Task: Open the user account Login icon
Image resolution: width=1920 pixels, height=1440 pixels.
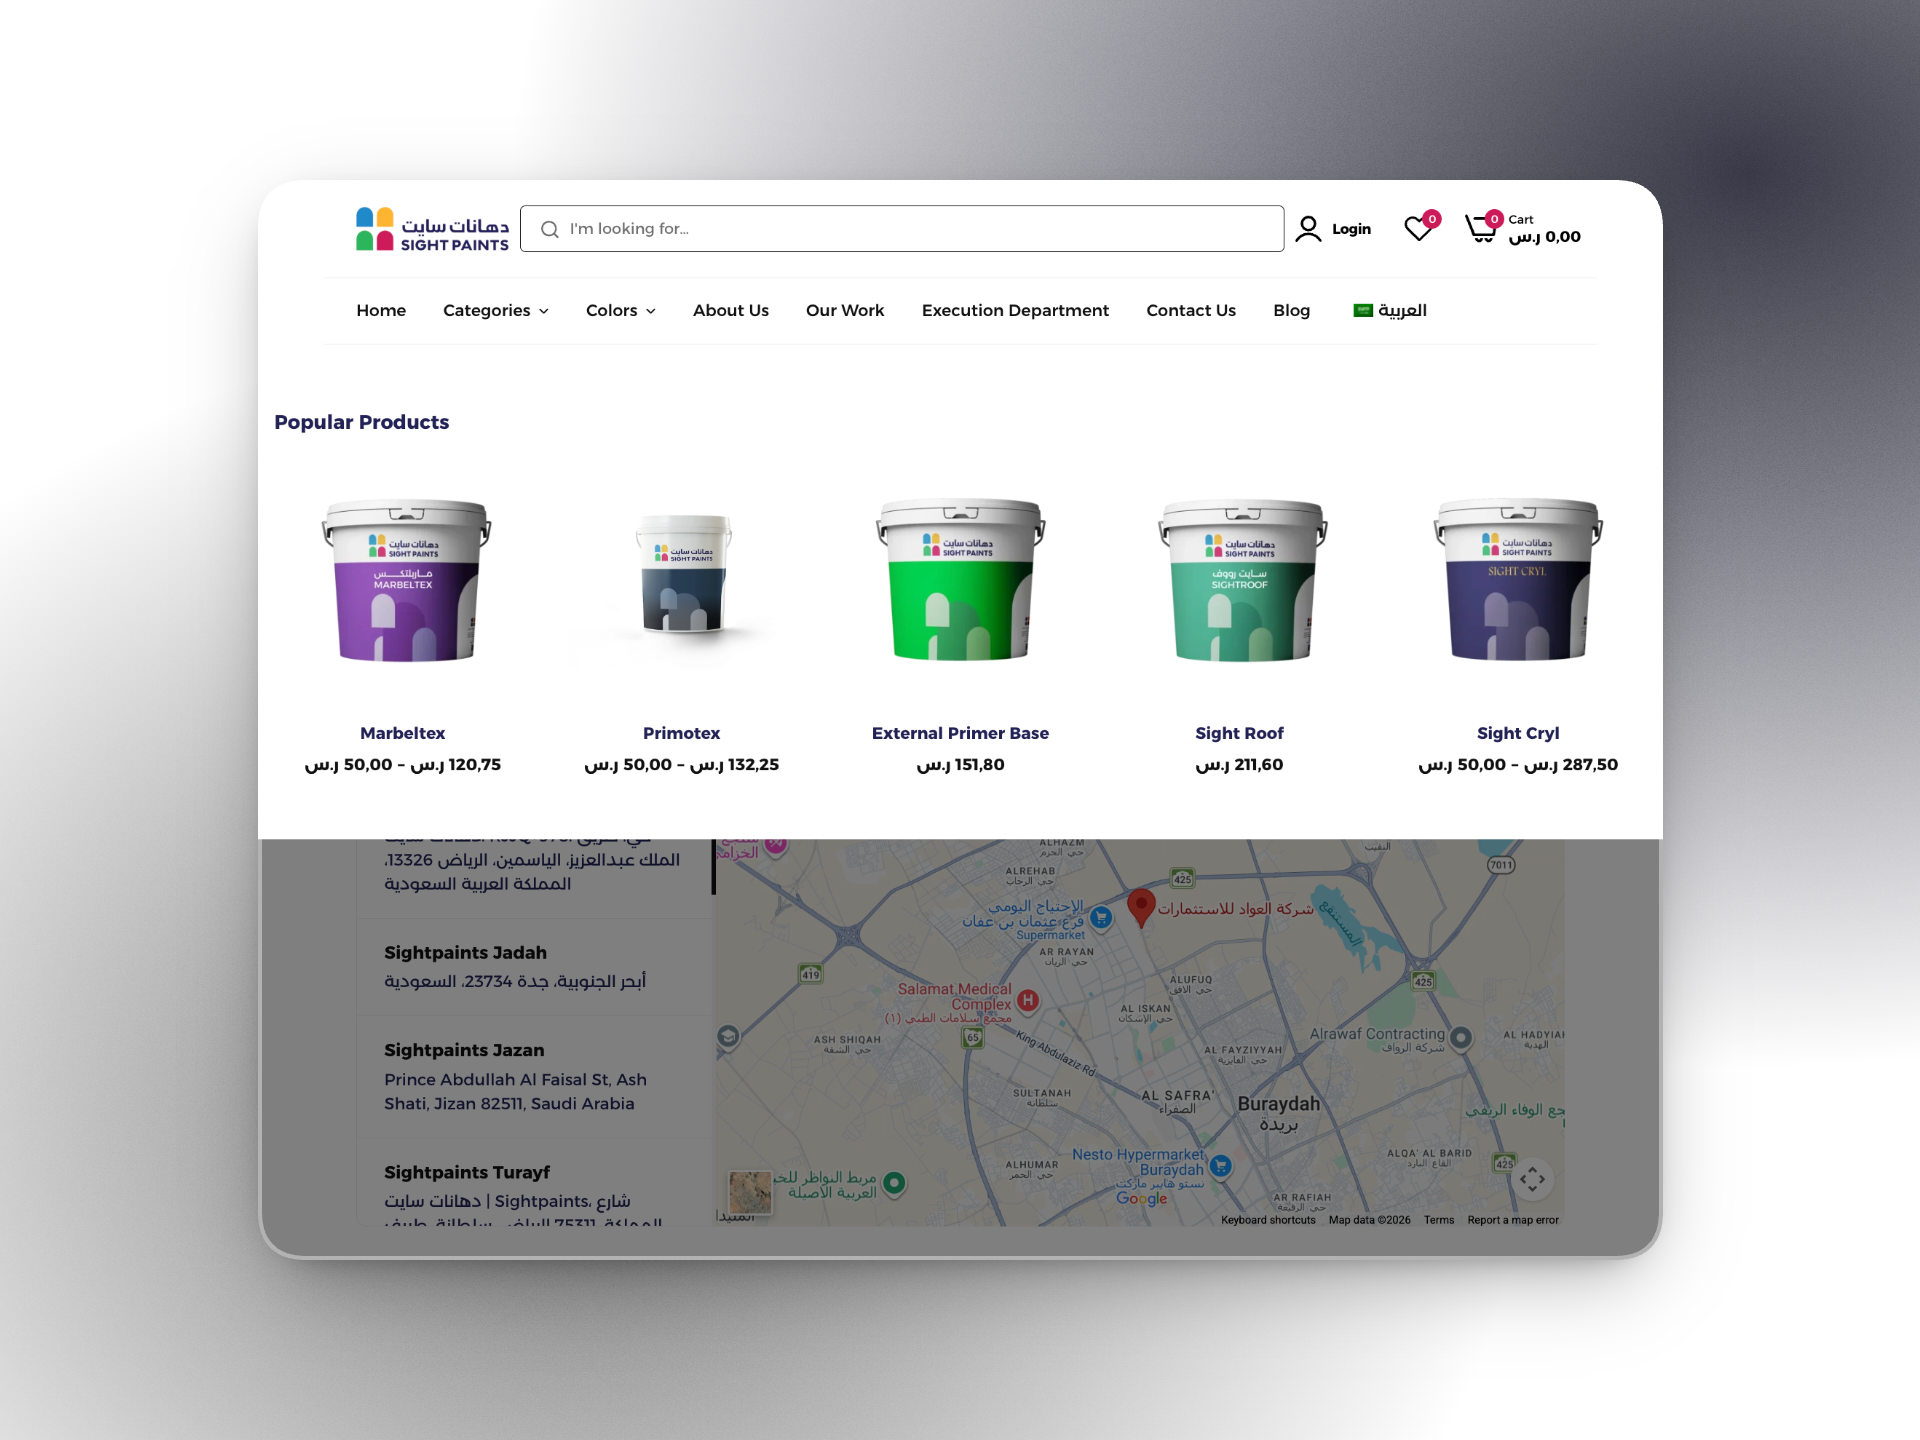Action: coord(1308,229)
